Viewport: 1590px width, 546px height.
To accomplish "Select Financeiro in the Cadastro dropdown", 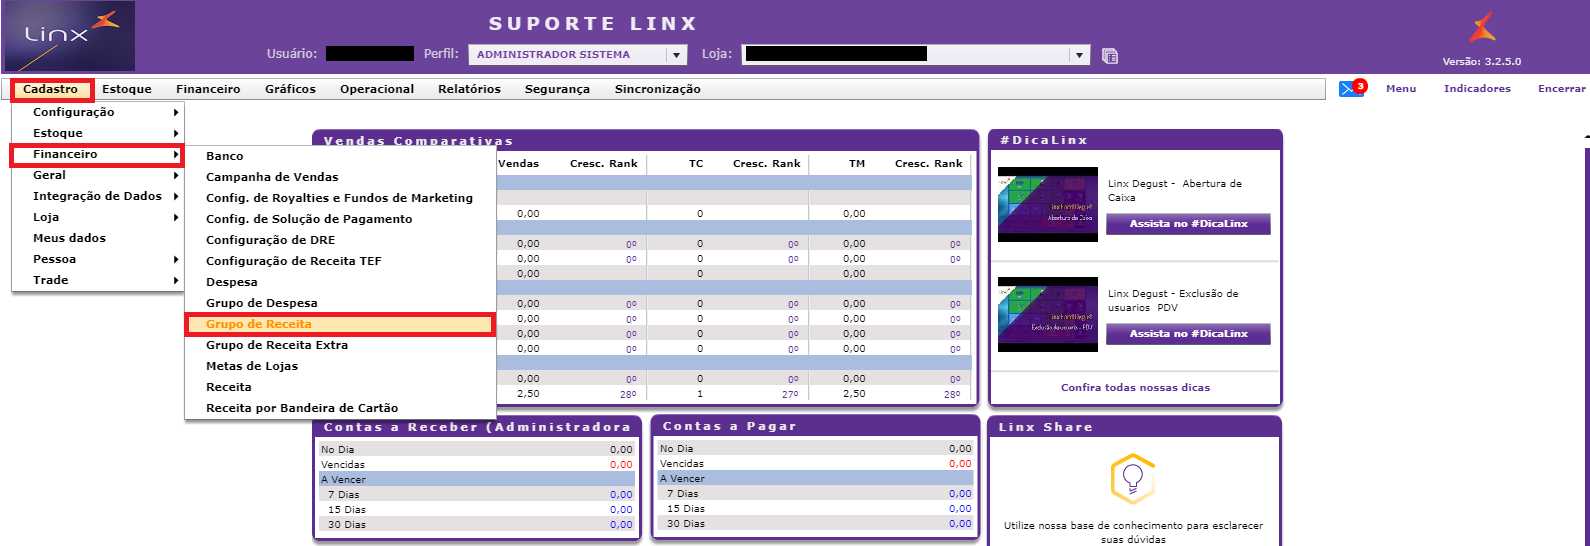I will click(x=97, y=154).
